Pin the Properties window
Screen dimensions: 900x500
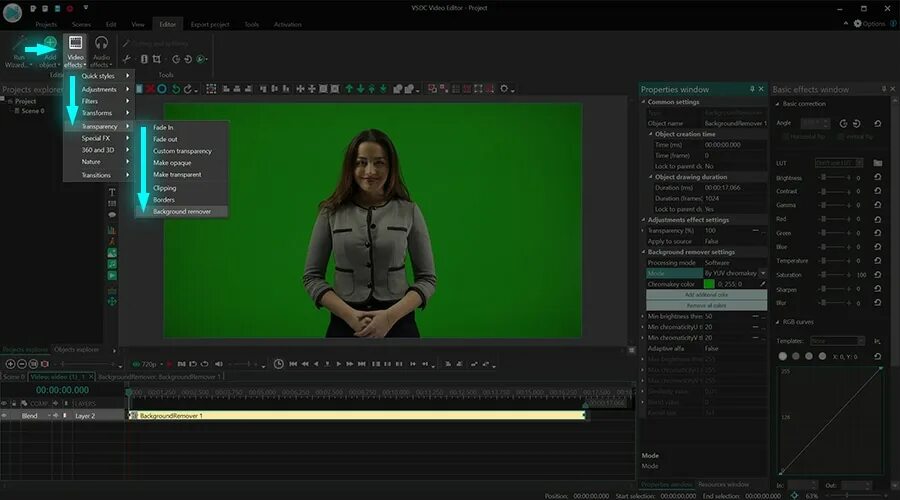click(x=752, y=89)
